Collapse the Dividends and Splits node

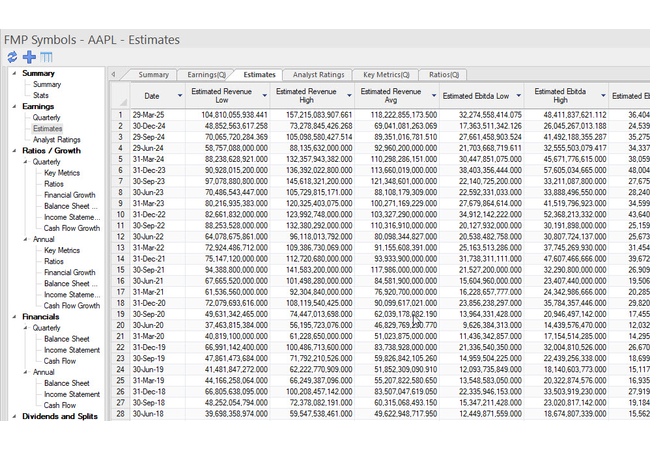[15, 416]
